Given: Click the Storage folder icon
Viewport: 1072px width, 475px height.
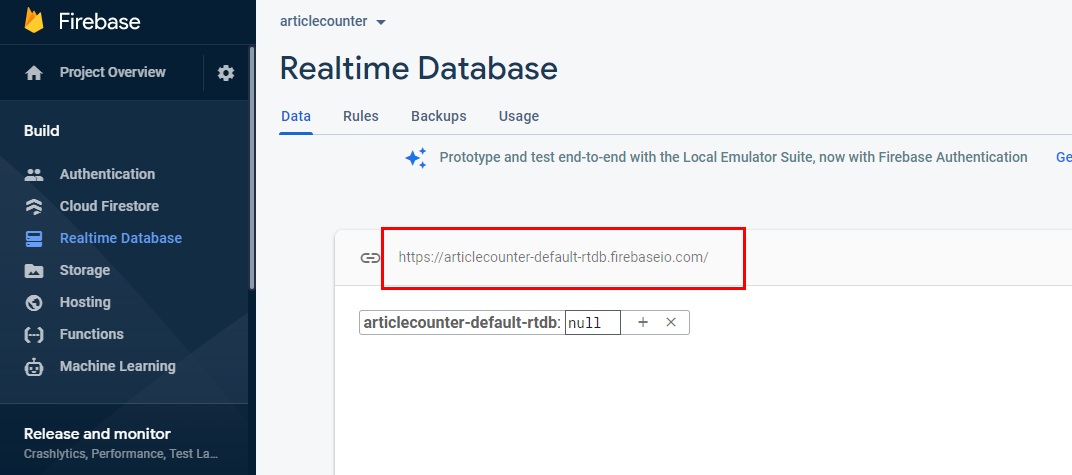Looking at the screenshot, I should (34, 271).
